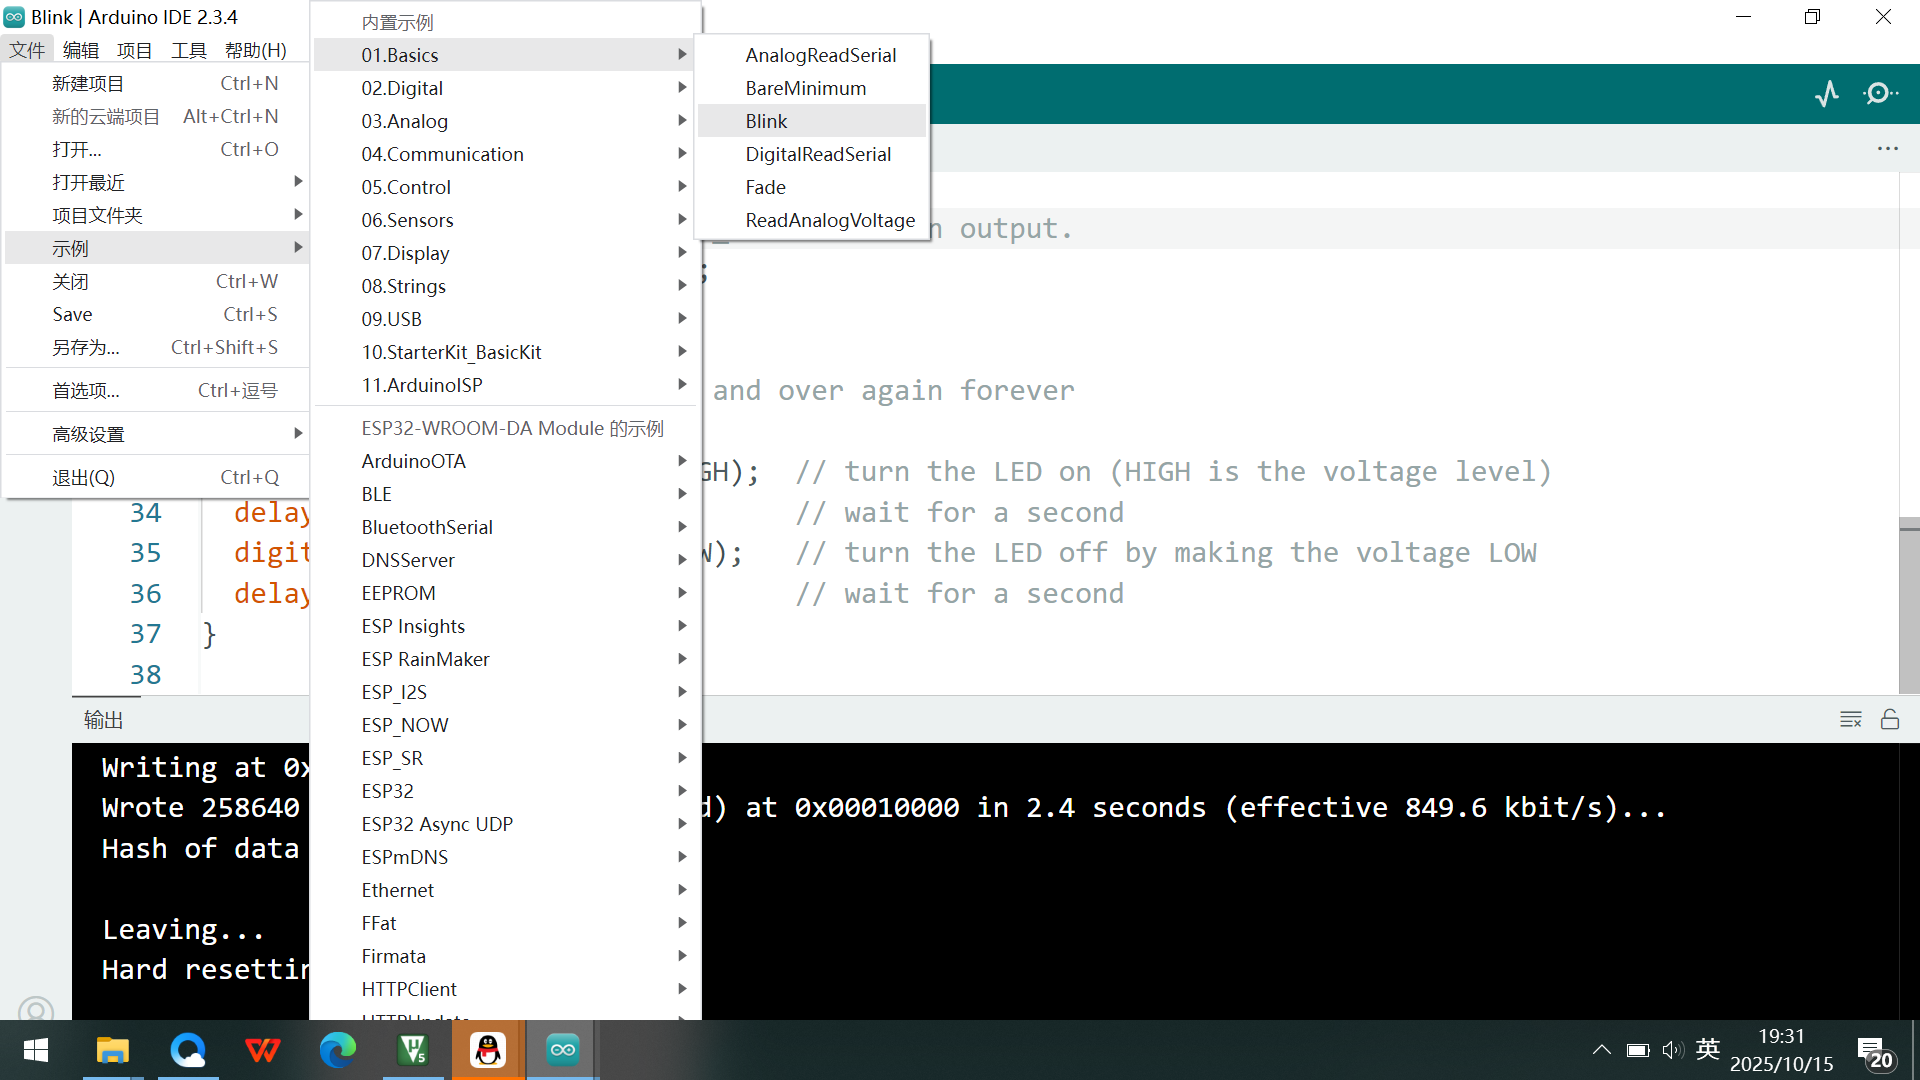Click the editor tab three-dots menu

point(1887,149)
